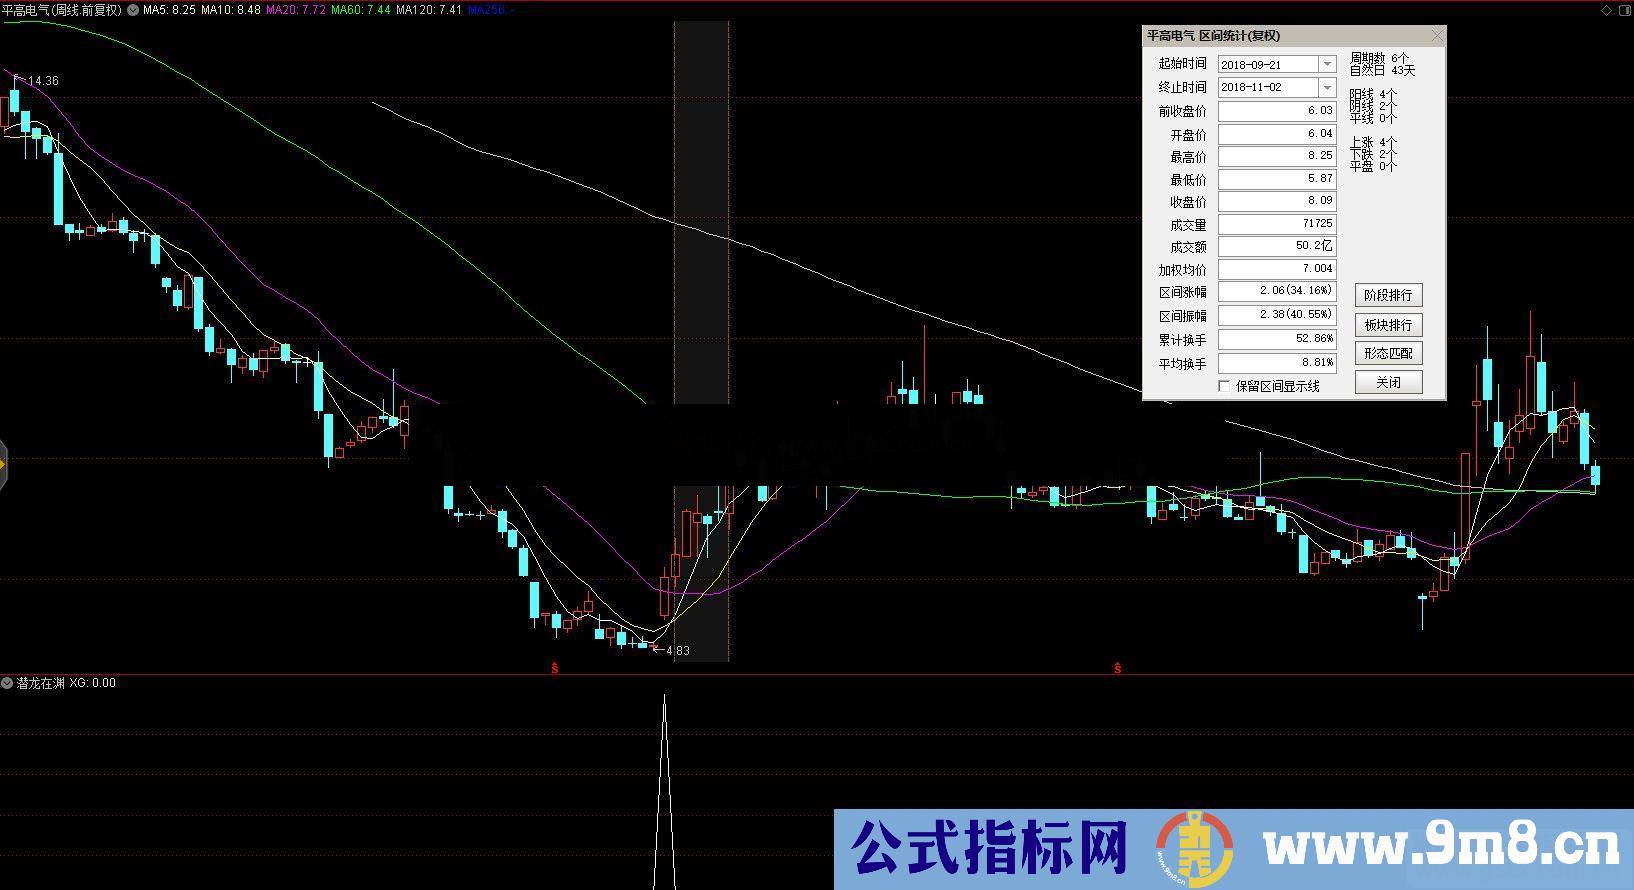Viewport: 1634px width, 890px height.
Task: Click the 区间涨幅 value 2.06(34.16%)
Action: [x=1277, y=291]
